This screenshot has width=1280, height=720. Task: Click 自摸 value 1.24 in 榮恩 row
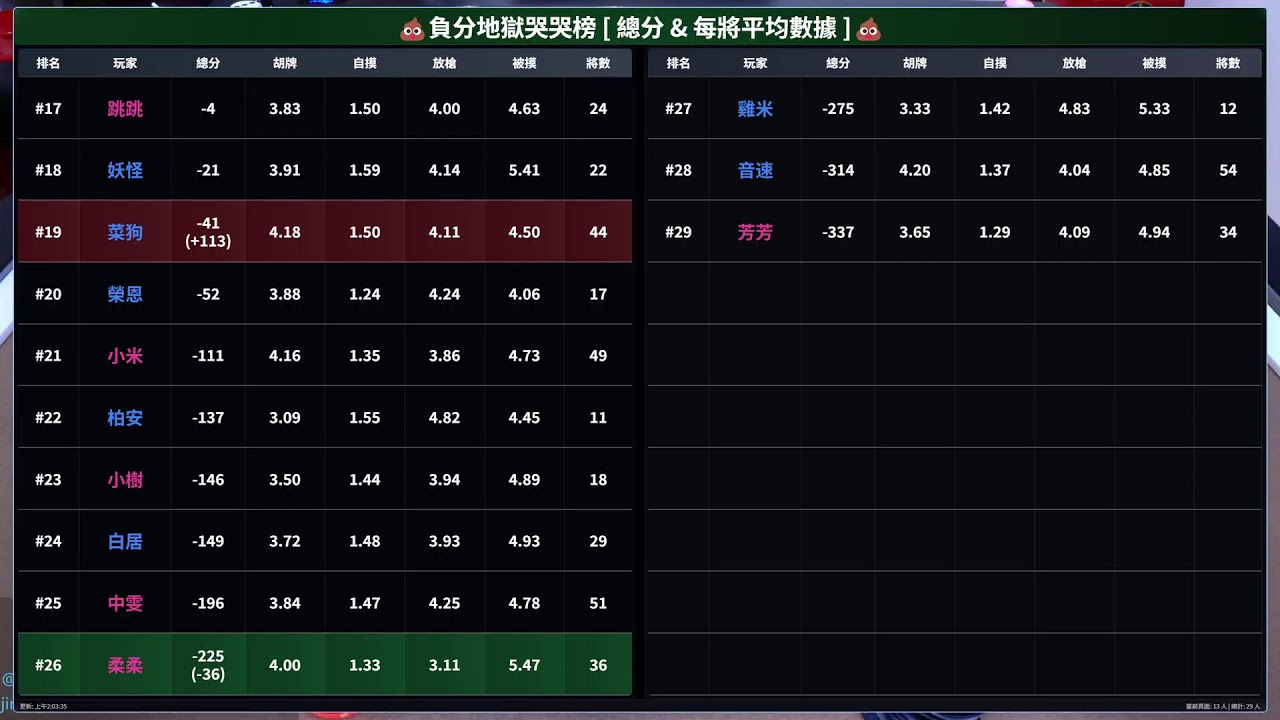coord(365,294)
